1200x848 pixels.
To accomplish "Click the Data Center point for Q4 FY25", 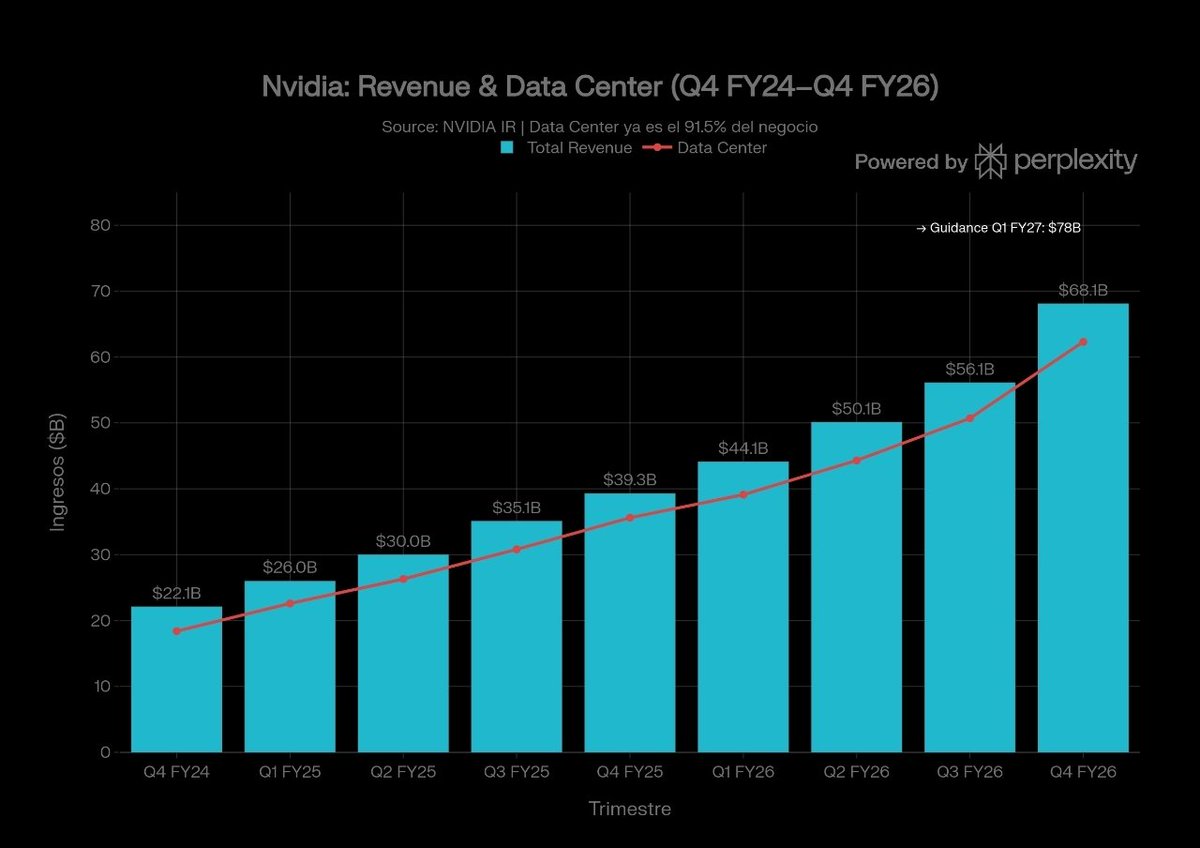I will click(630, 518).
